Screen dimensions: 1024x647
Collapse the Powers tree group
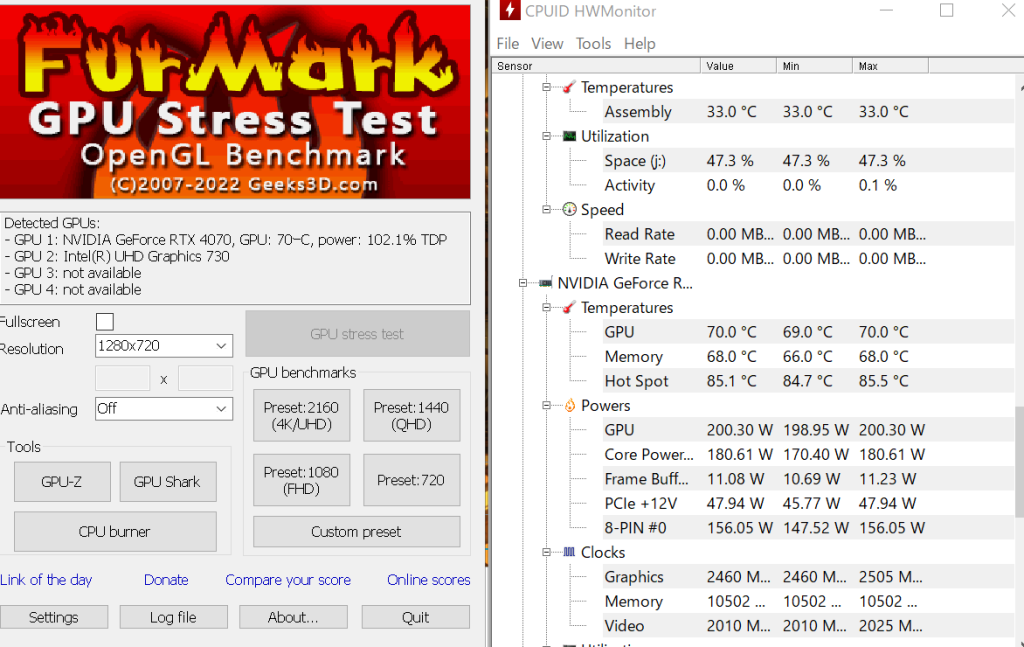click(547, 405)
